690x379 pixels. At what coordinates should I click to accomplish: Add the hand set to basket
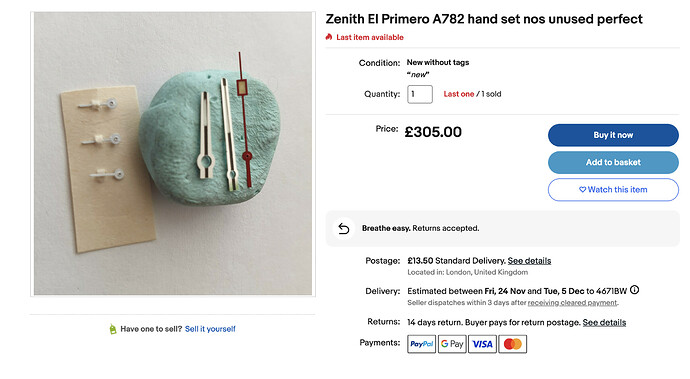click(x=613, y=162)
